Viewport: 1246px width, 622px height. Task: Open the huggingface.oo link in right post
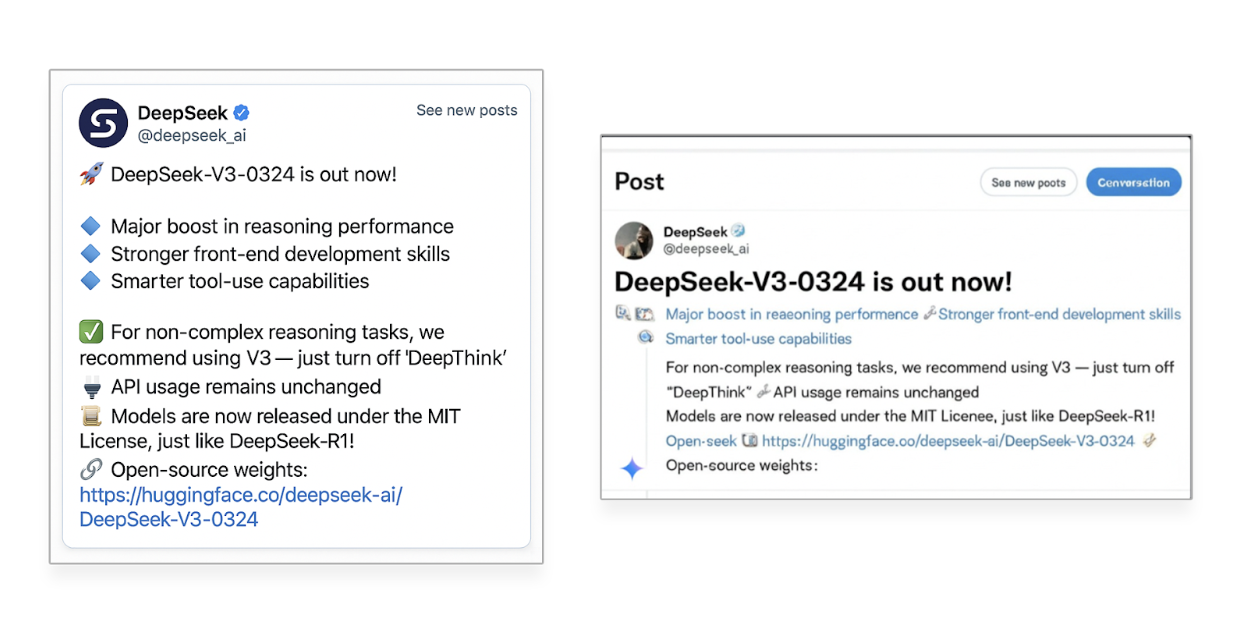[948, 441]
